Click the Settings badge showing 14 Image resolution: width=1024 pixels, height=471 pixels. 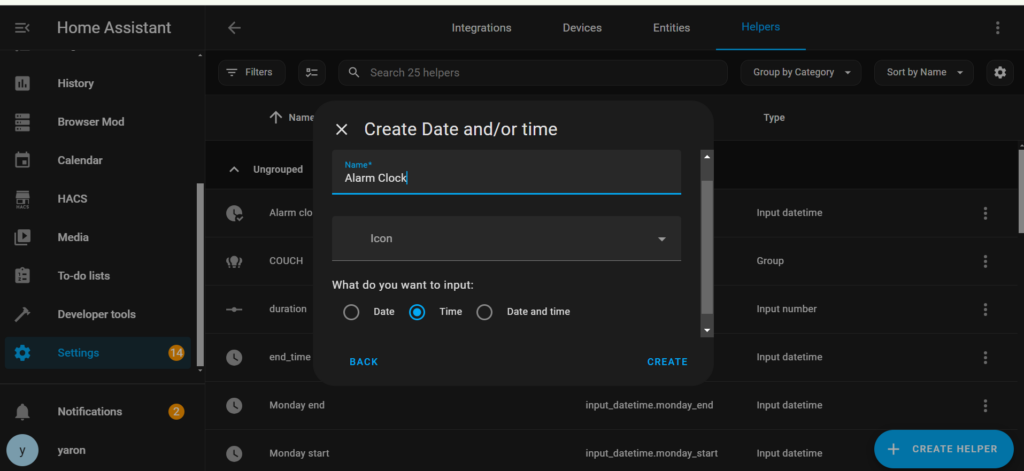point(176,353)
